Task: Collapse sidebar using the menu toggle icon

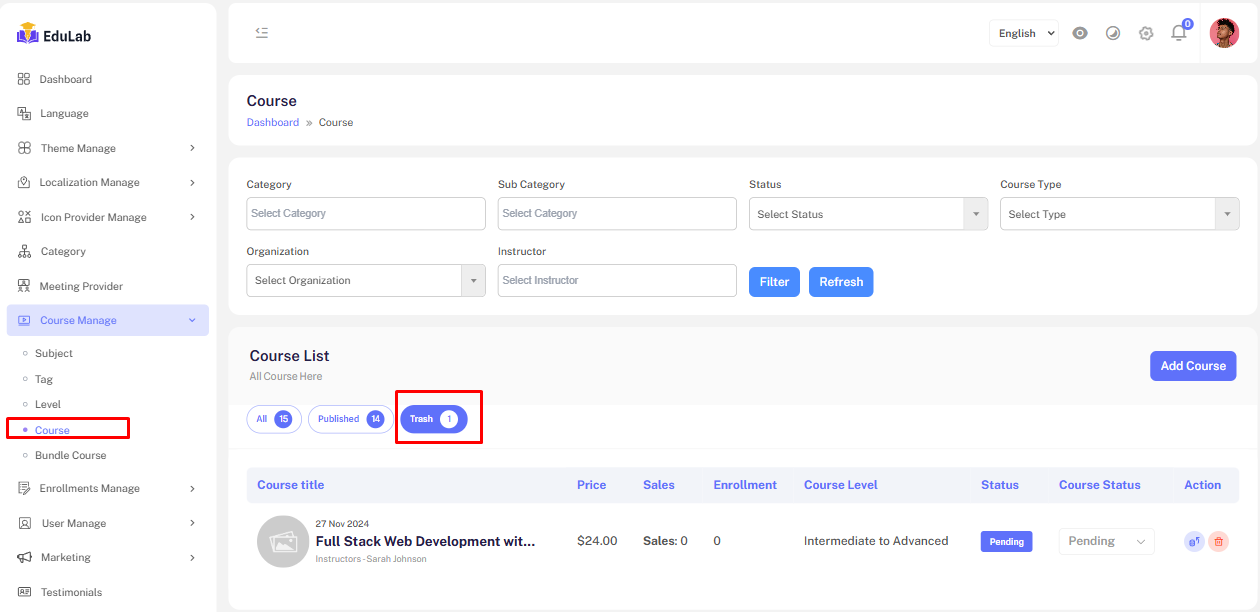Action: pyautogui.click(x=262, y=33)
